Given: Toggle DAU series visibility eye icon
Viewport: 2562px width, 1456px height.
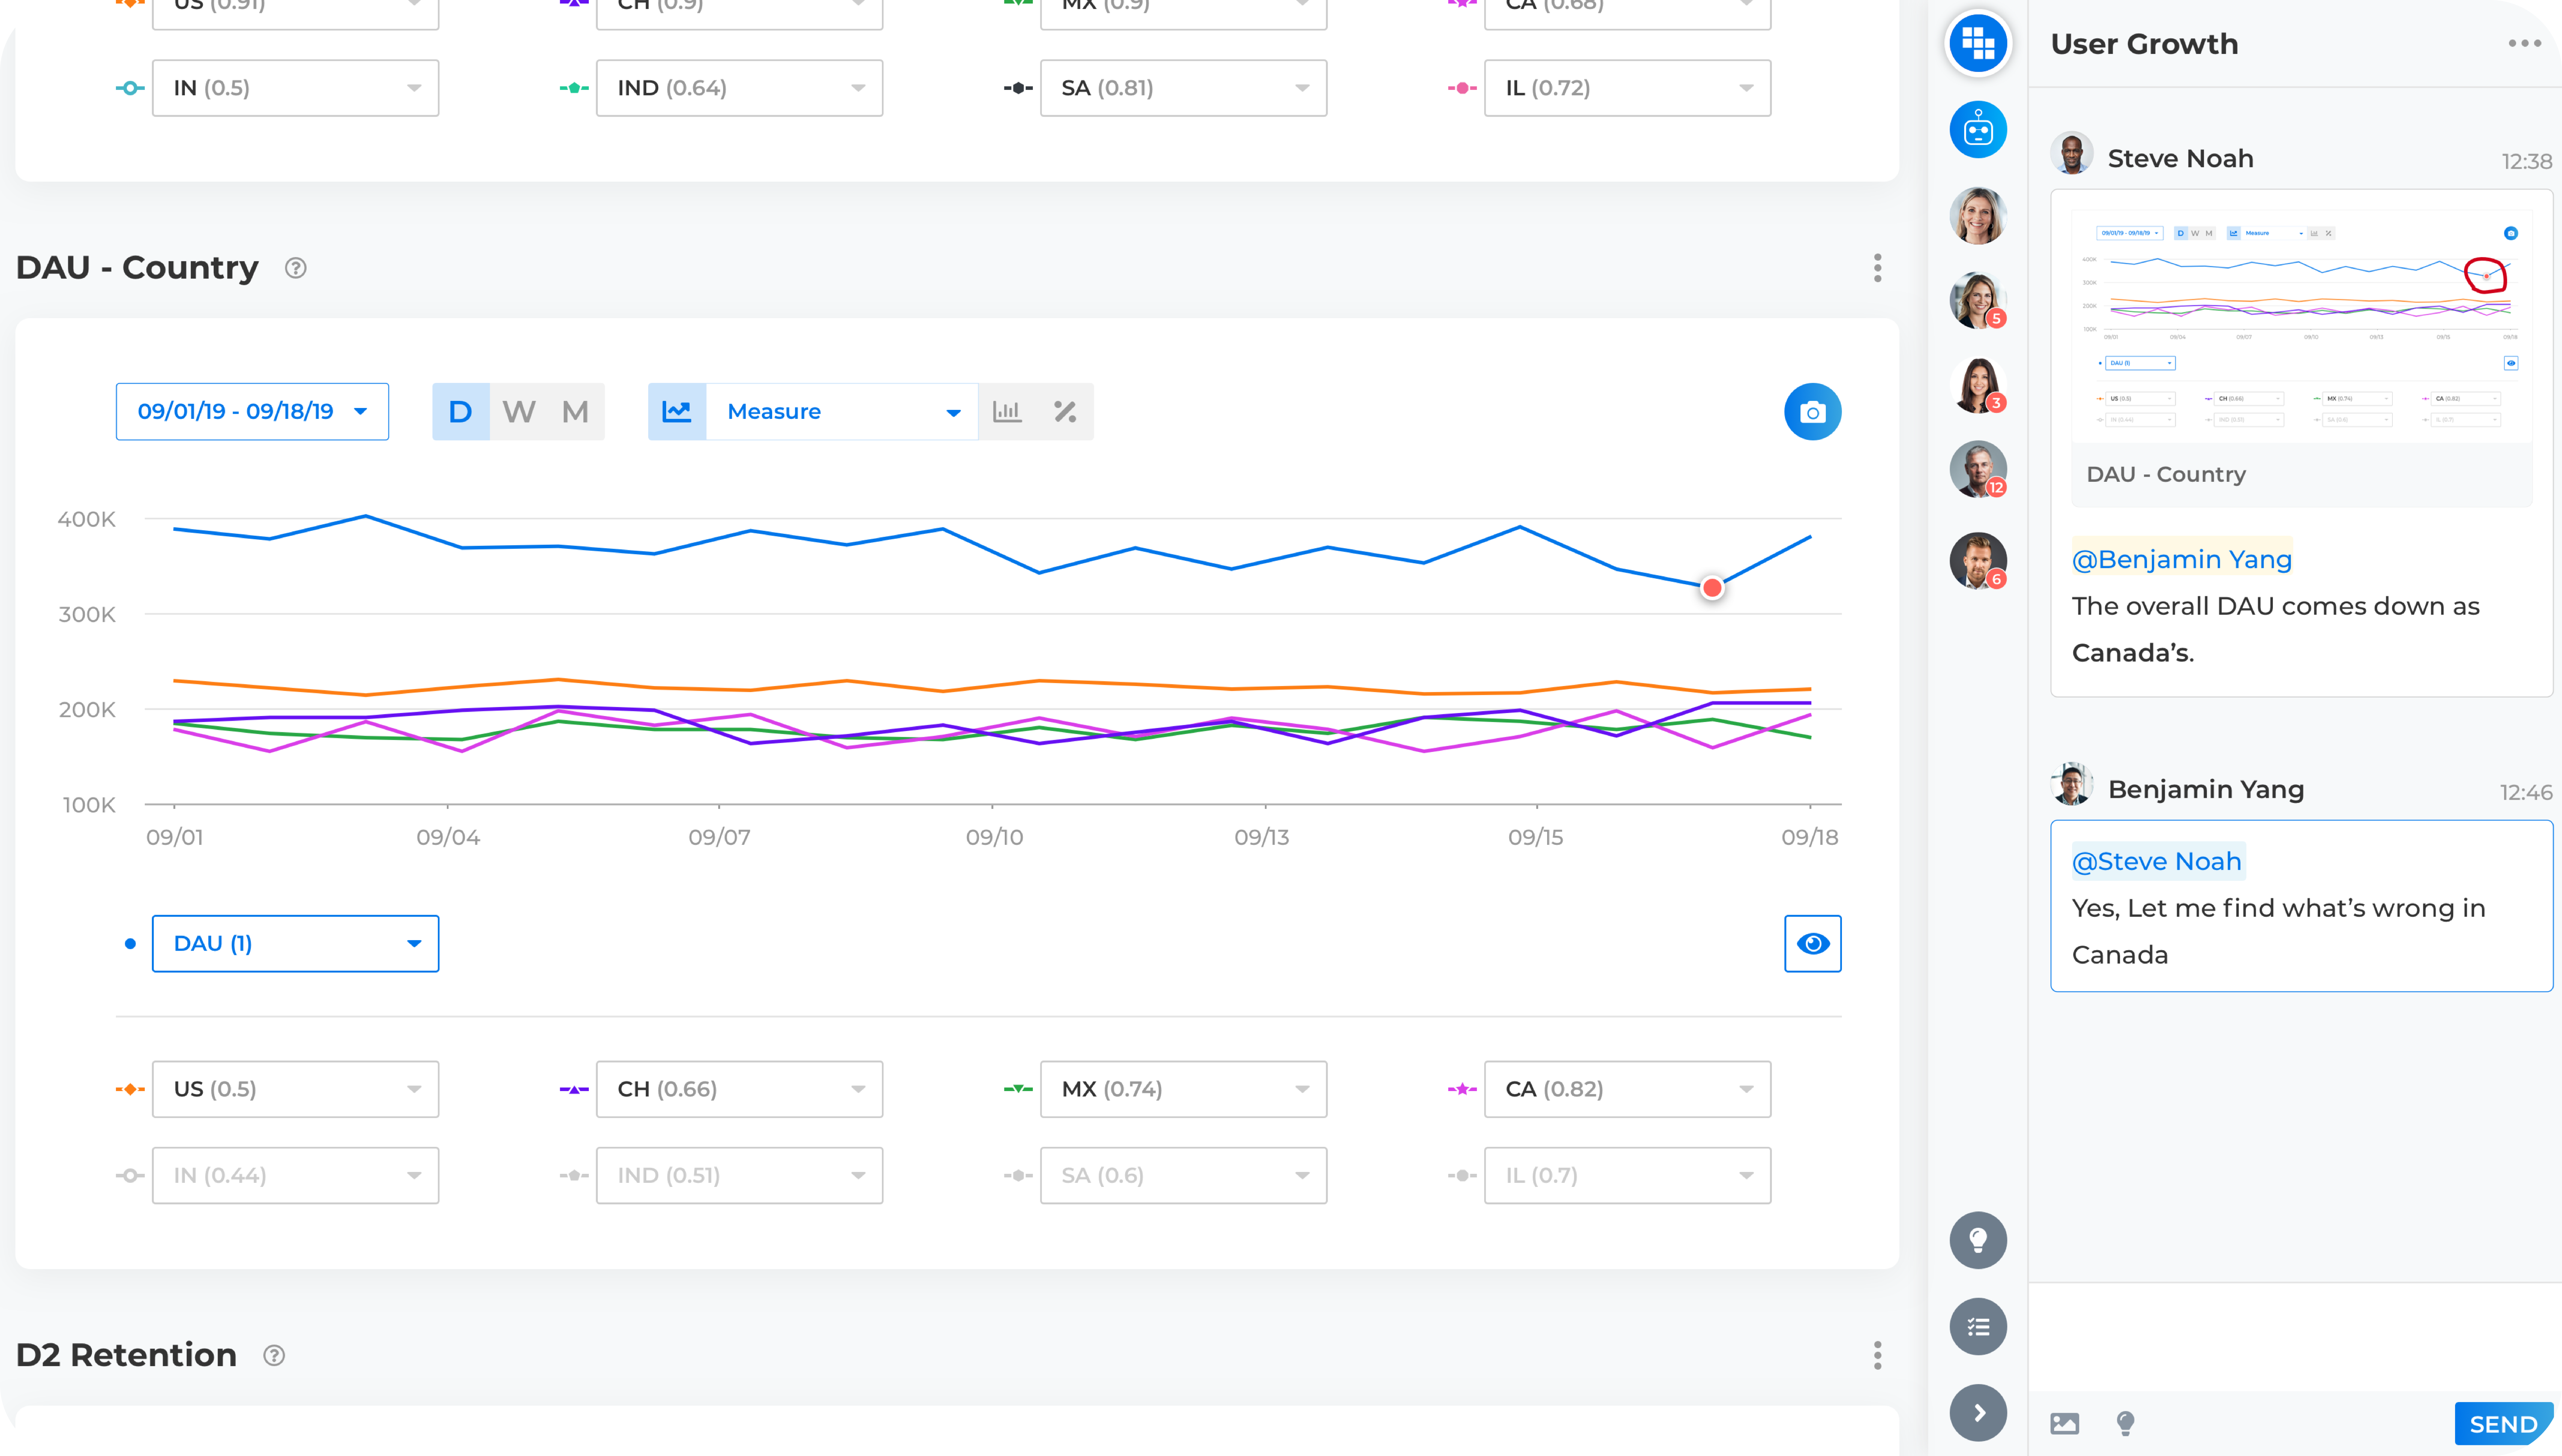Looking at the screenshot, I should tap(1812, 944).
